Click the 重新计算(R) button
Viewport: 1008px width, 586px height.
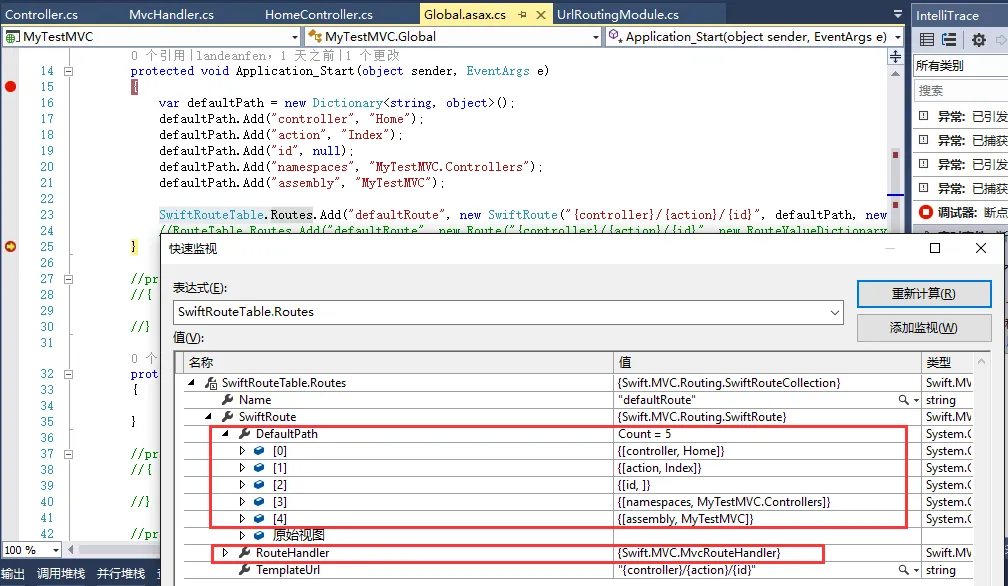[x=923, y=294]
